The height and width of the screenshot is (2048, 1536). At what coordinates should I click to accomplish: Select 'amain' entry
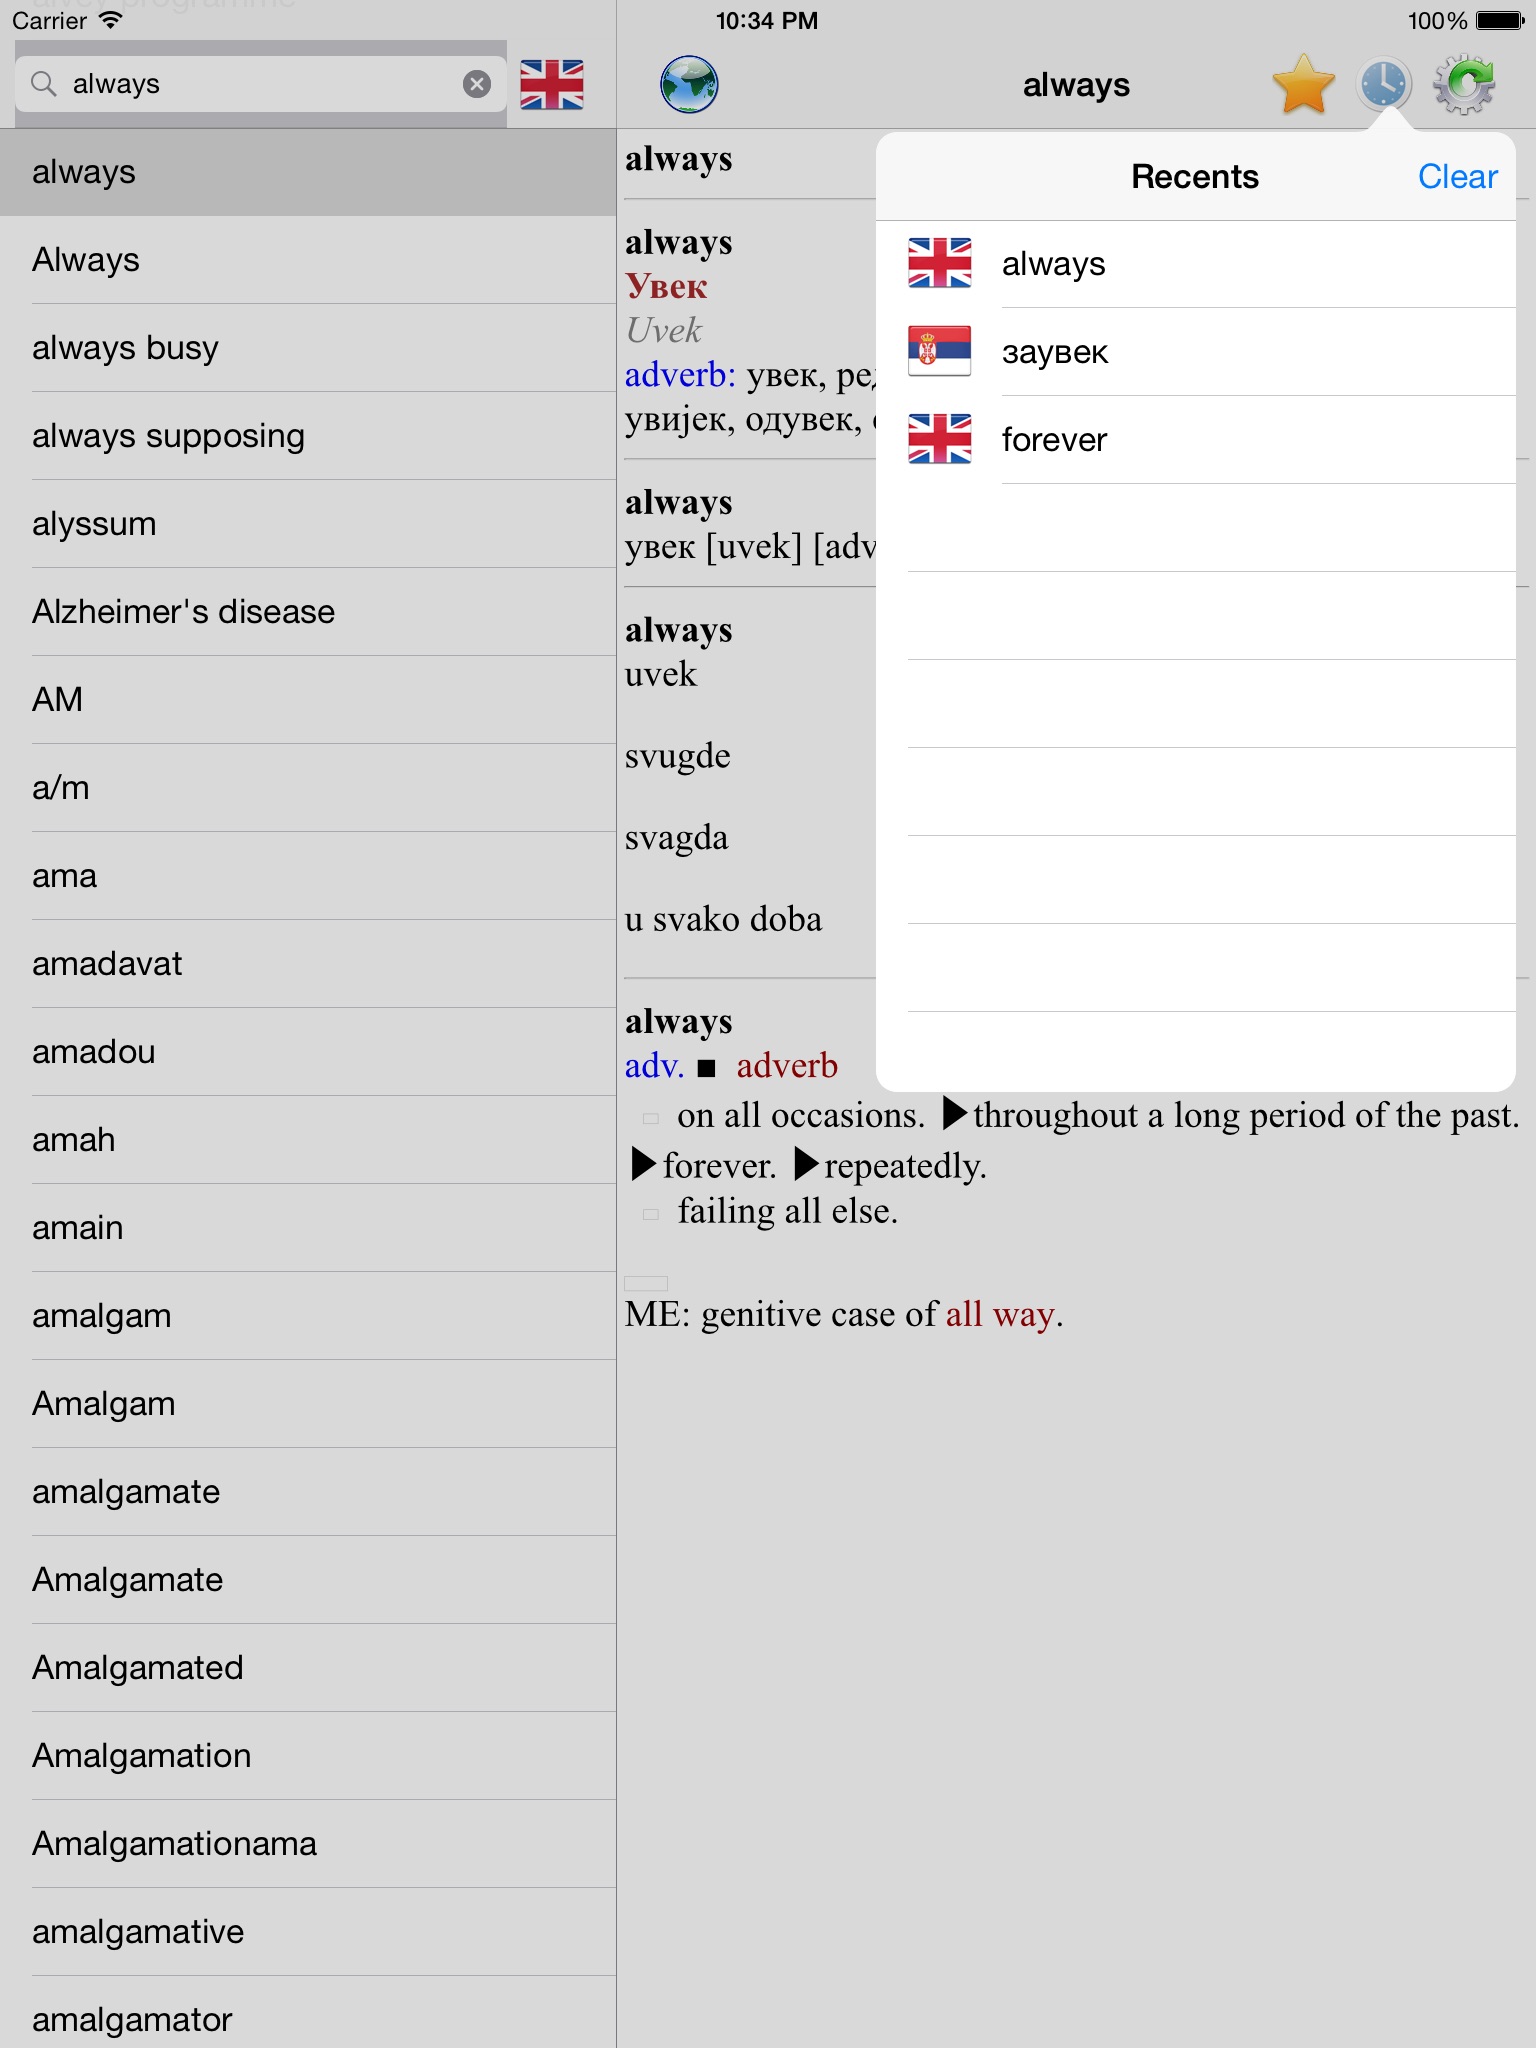(308, 1228)
